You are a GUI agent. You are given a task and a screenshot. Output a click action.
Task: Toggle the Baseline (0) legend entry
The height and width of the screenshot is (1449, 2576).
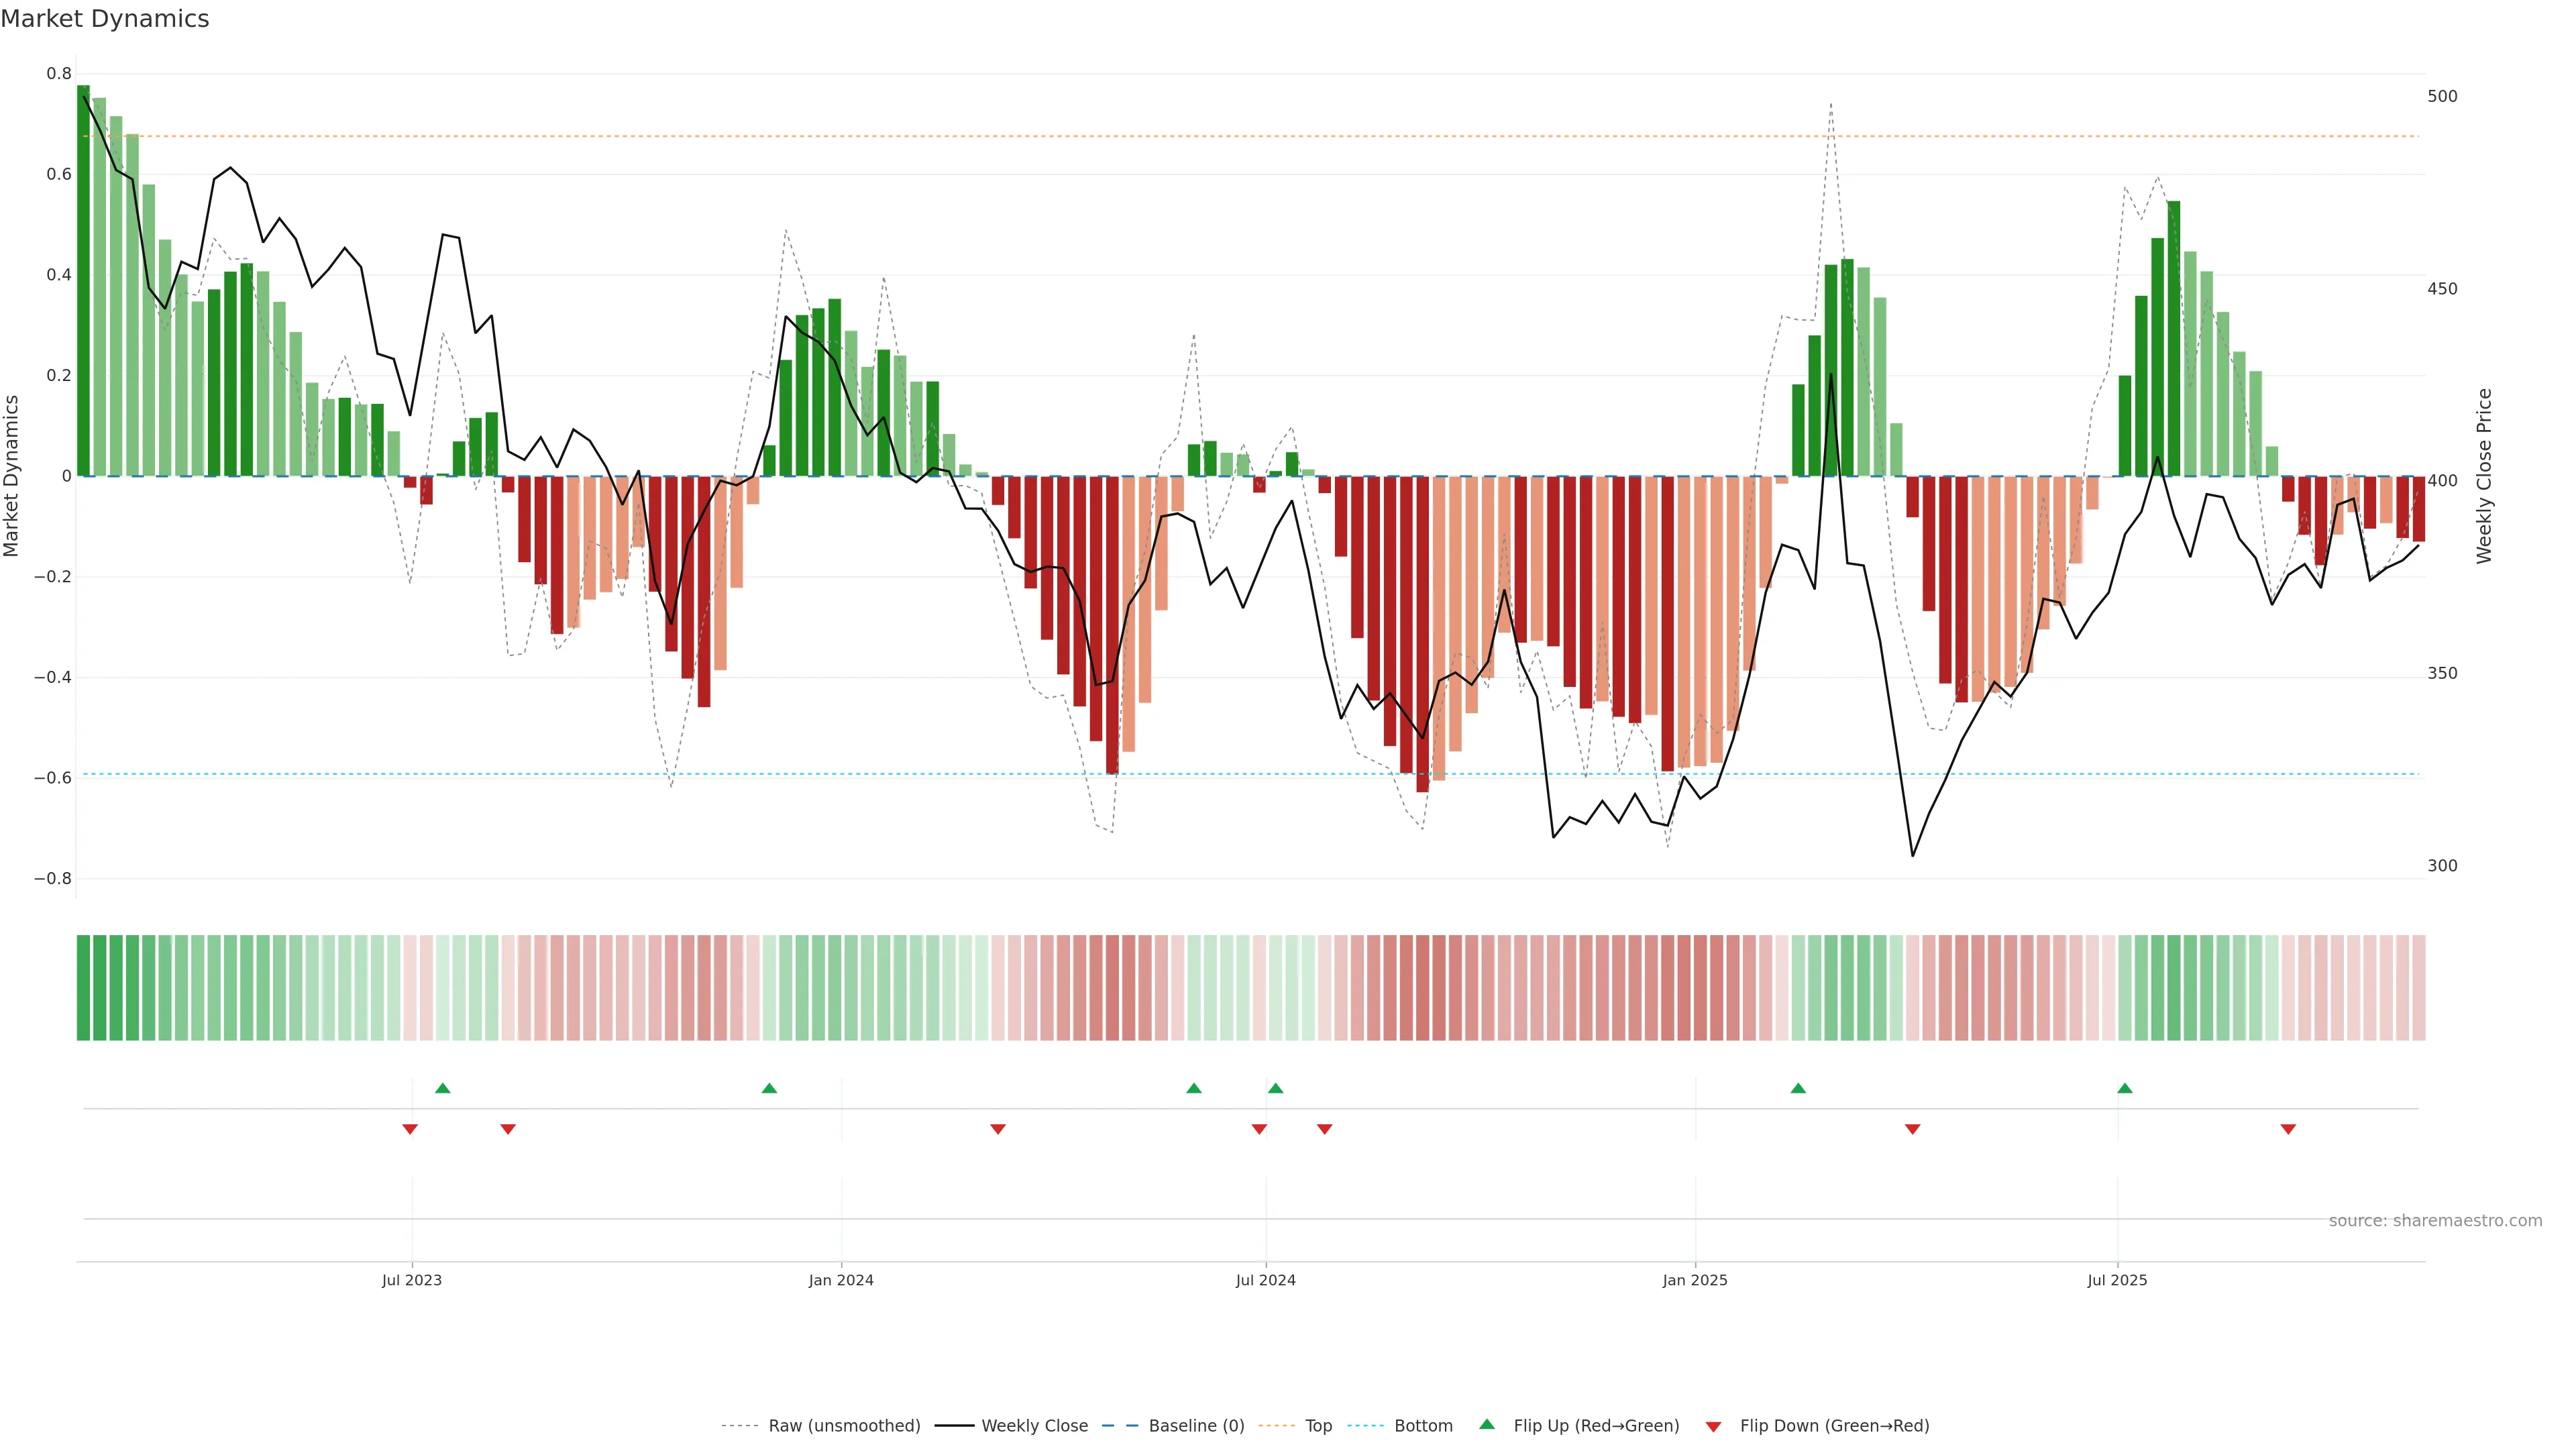(x=1196, y=1426)
